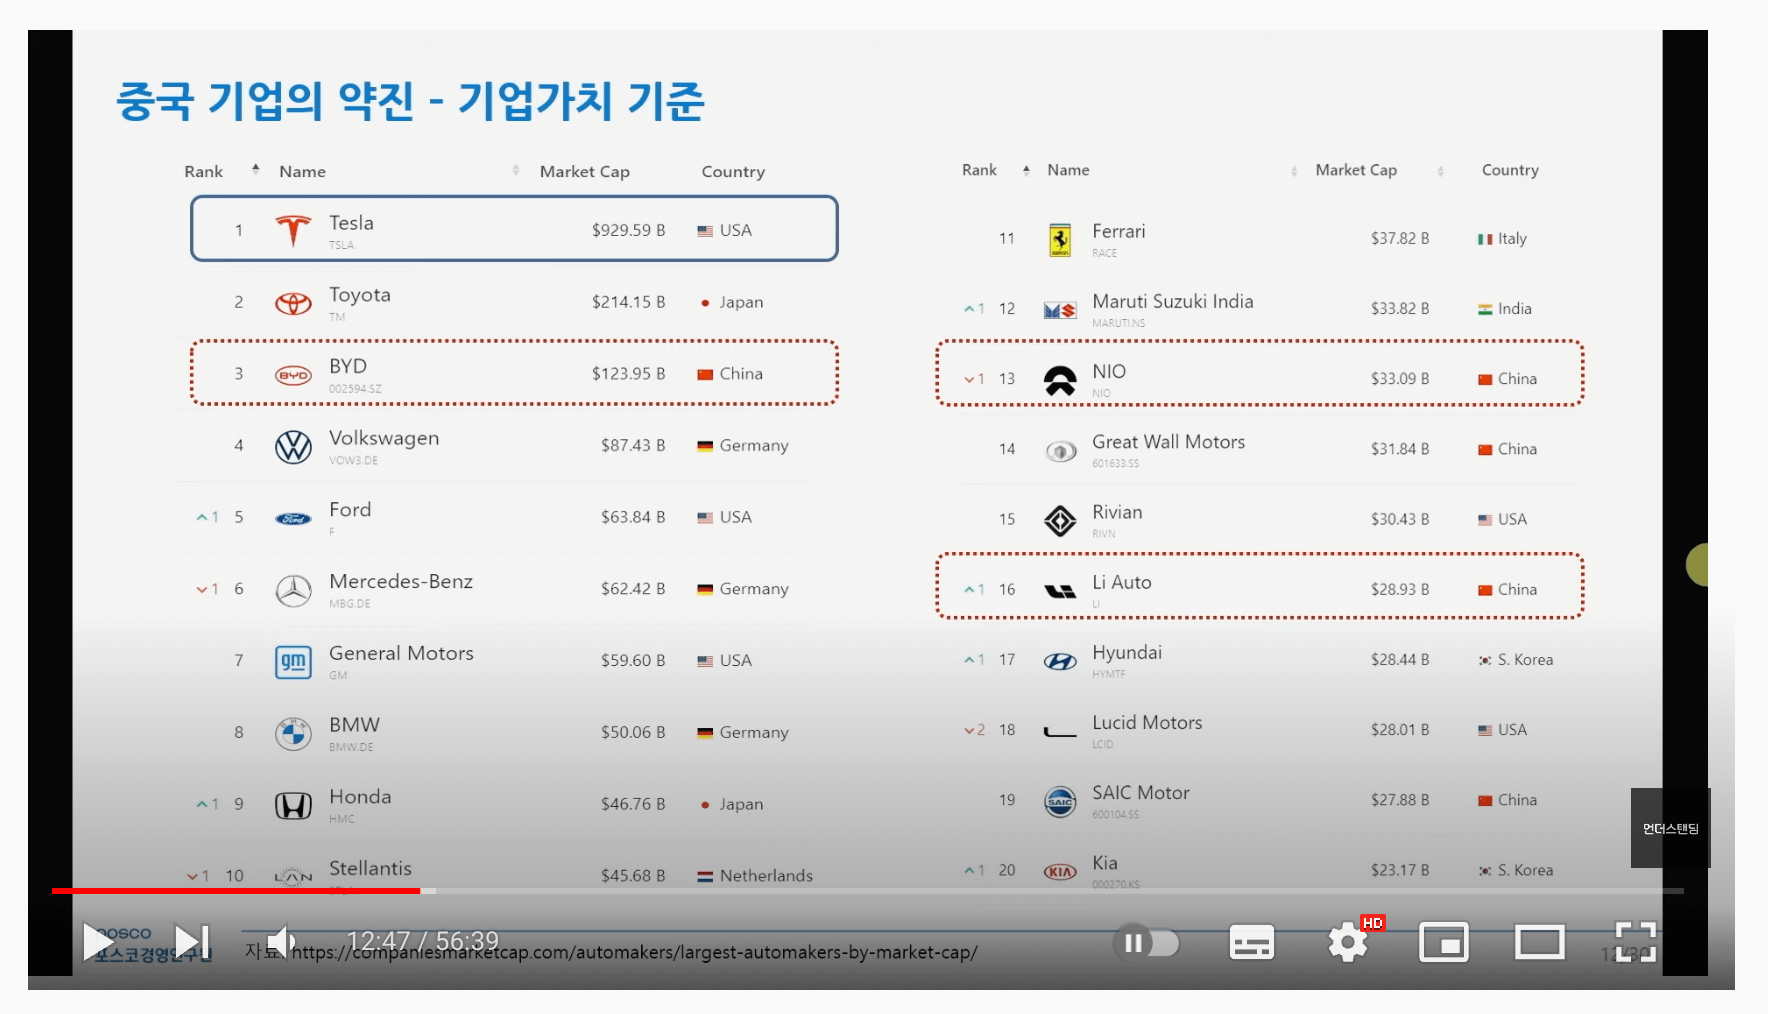Click the India country label

pos(1514,309)
